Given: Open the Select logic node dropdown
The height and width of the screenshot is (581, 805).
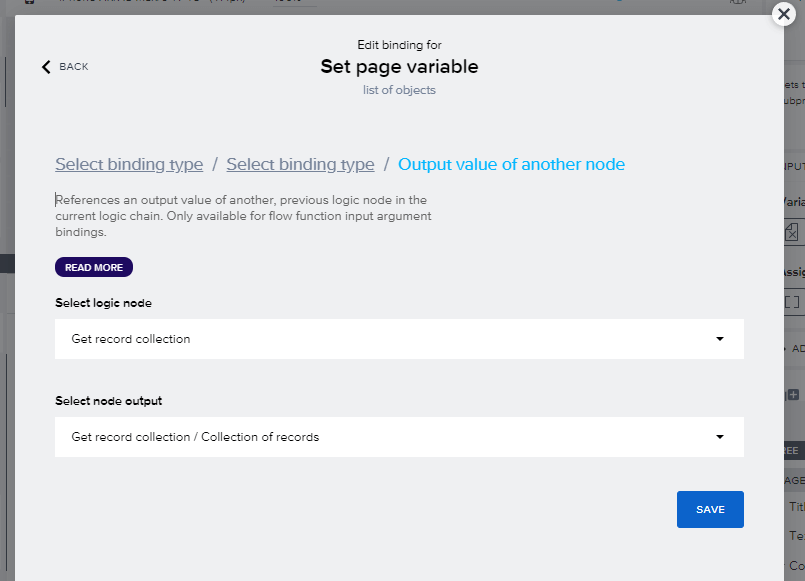Looking at the screenshot, I should point(399,339).
